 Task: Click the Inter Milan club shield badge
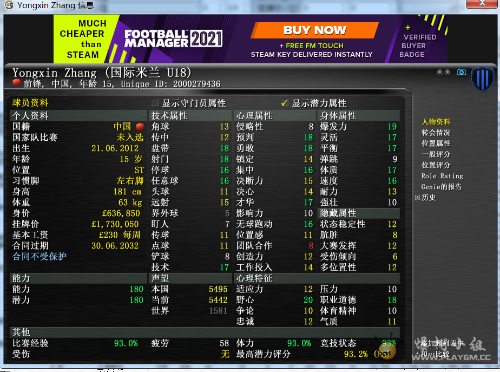point(482,79)
